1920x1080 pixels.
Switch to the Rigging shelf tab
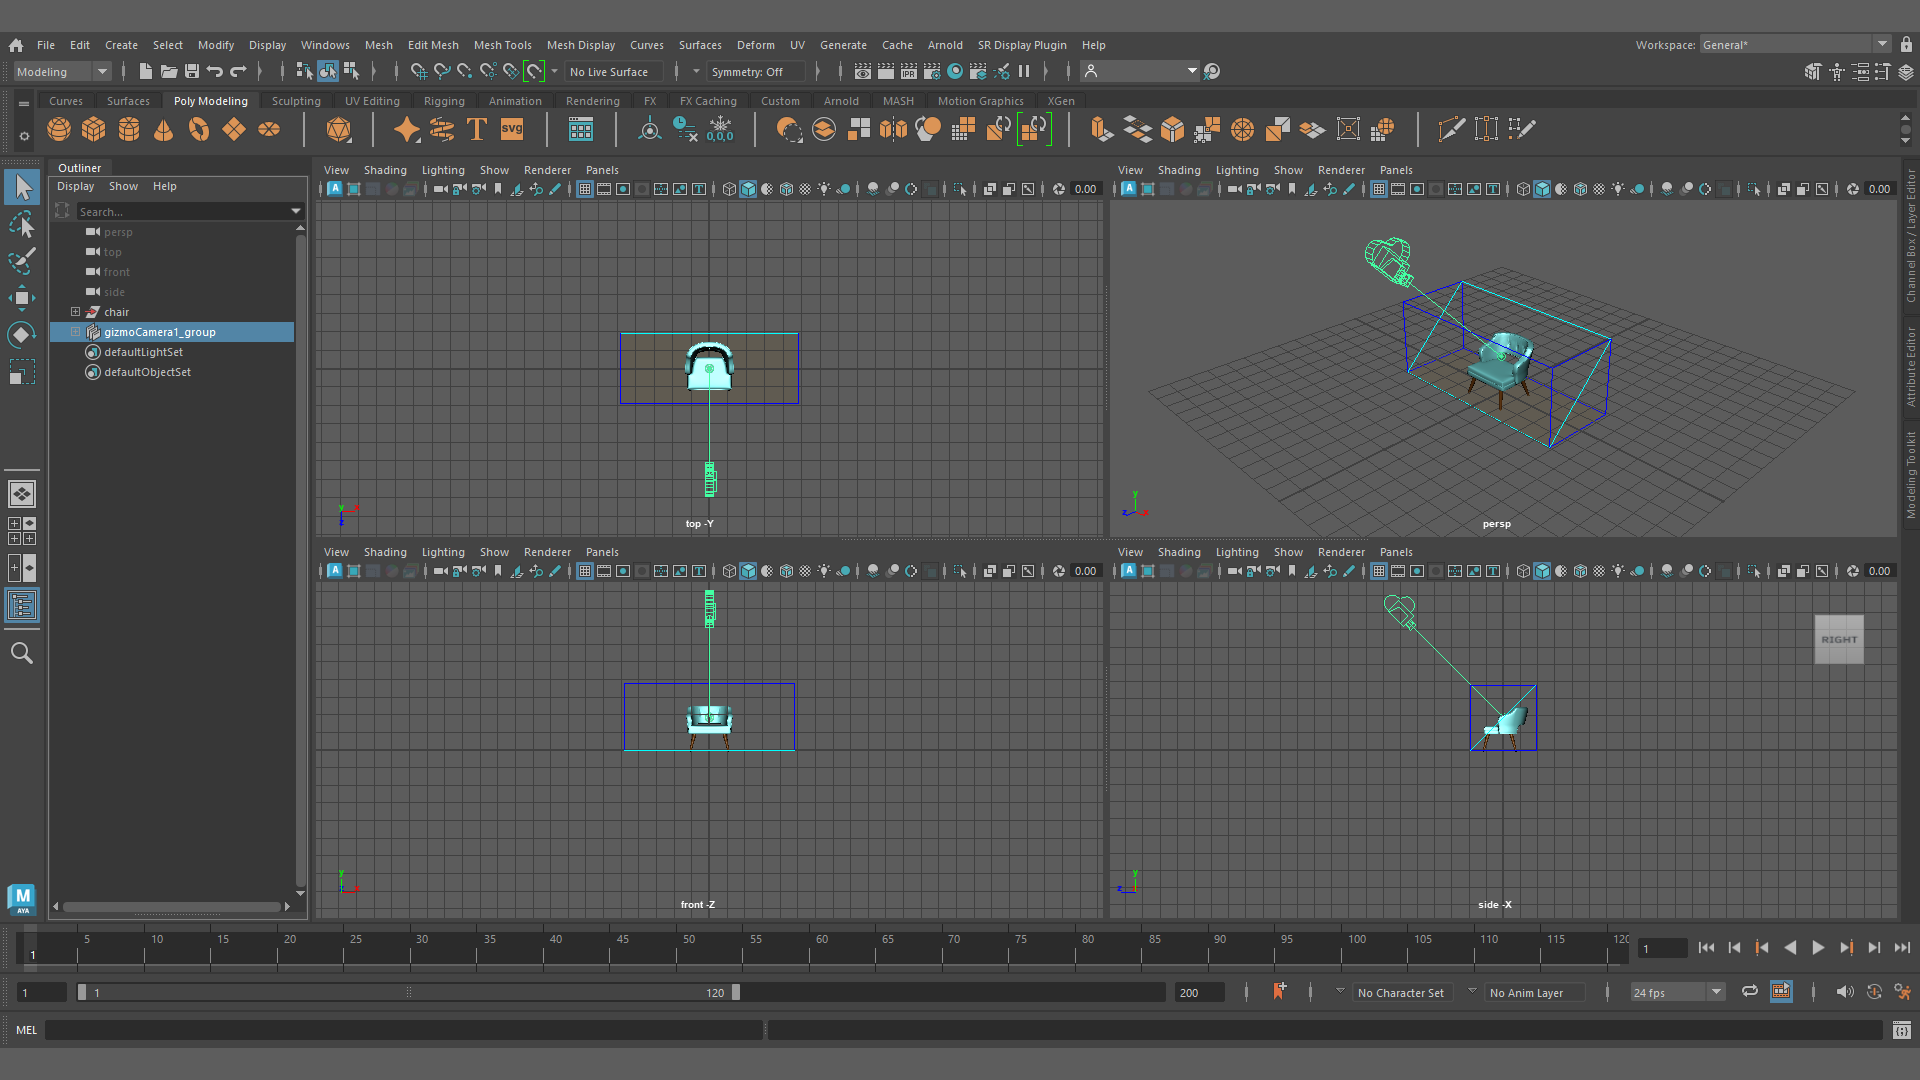pyautogui.click(x=444, y=101)
